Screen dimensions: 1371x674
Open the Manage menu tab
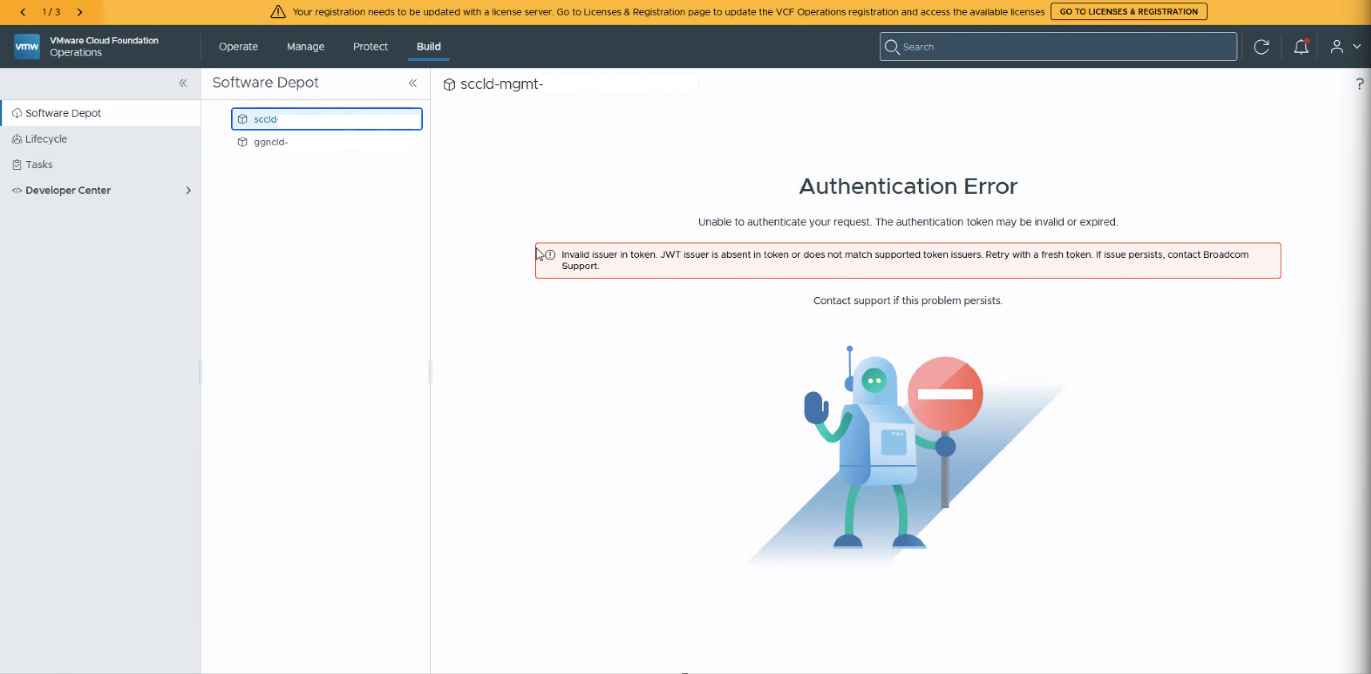[x=305, y=46]
